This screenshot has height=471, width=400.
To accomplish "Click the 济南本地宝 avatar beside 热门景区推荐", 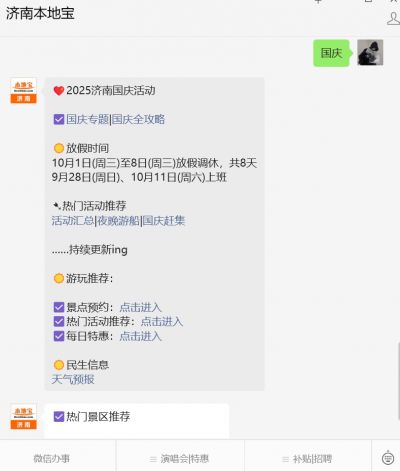I will (23, 417).
